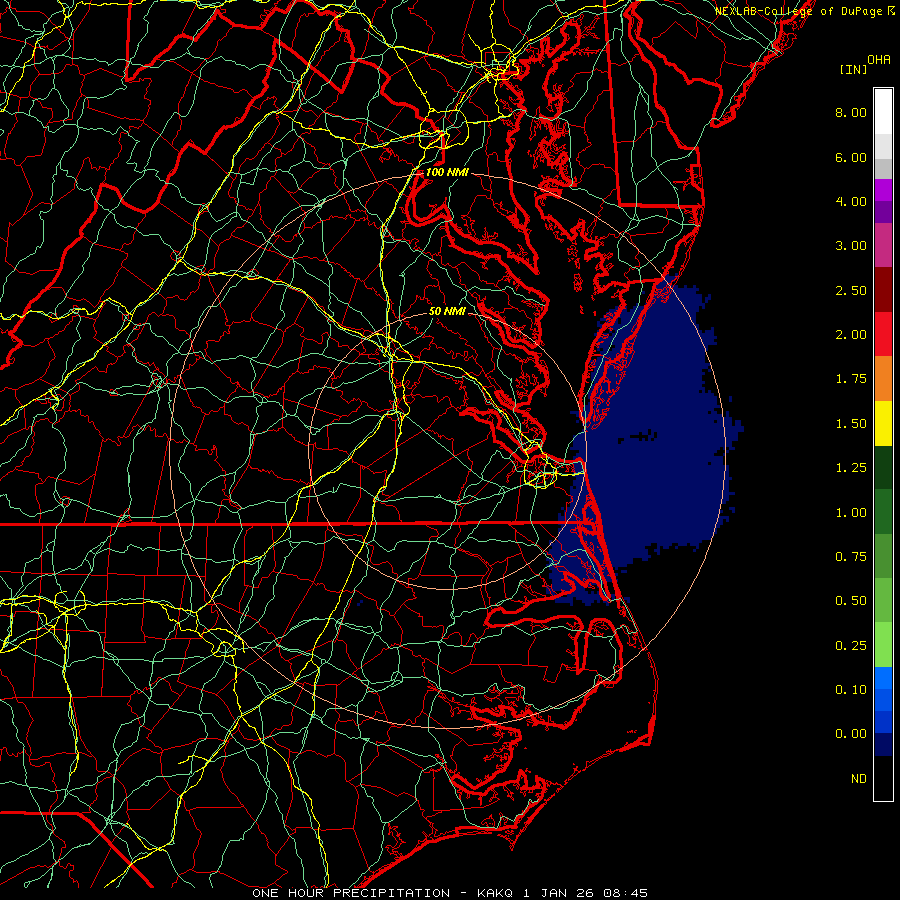
Task: Pick the darkest green 1.25 legend swatch
Action: click(883, 468)
